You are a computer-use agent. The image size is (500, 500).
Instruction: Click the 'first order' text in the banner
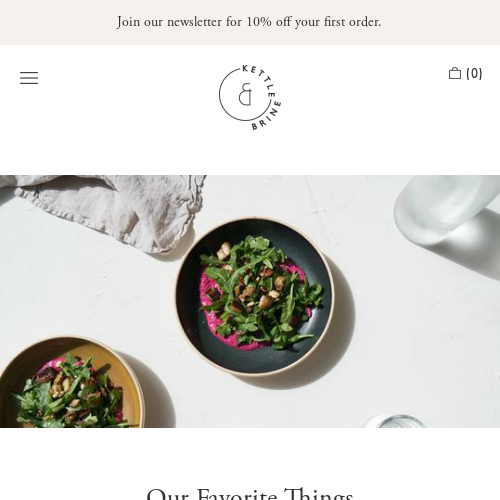(x=352, y=22)
